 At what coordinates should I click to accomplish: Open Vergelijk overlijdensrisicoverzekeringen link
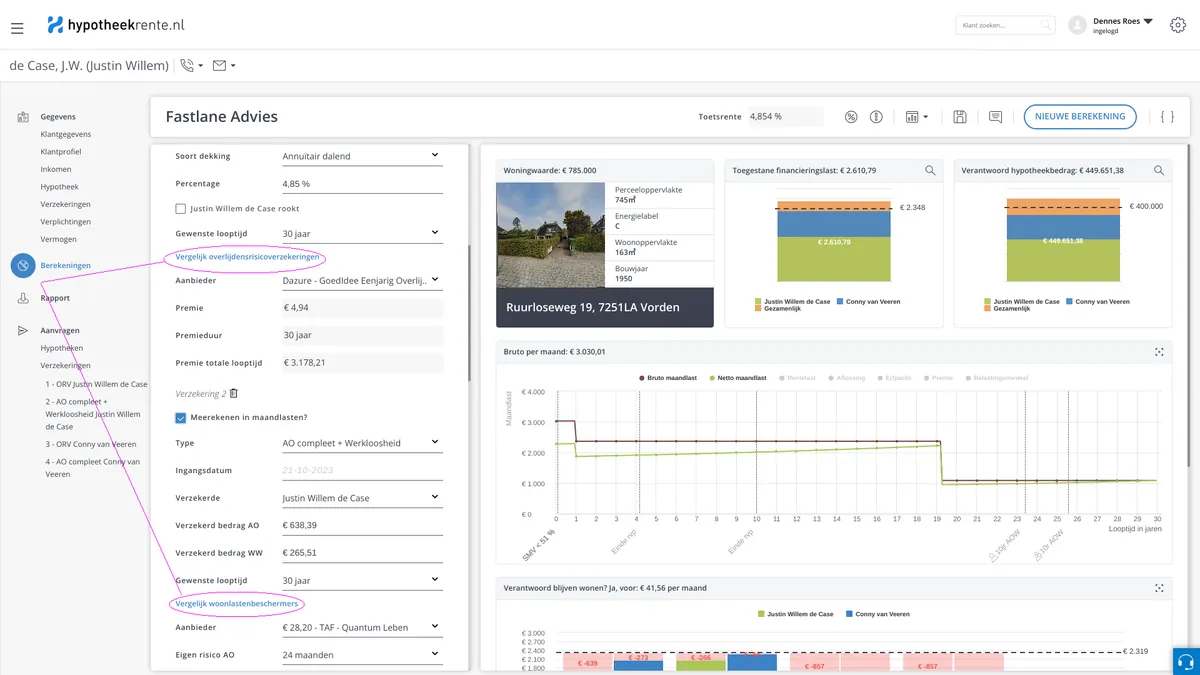point(247,257)
